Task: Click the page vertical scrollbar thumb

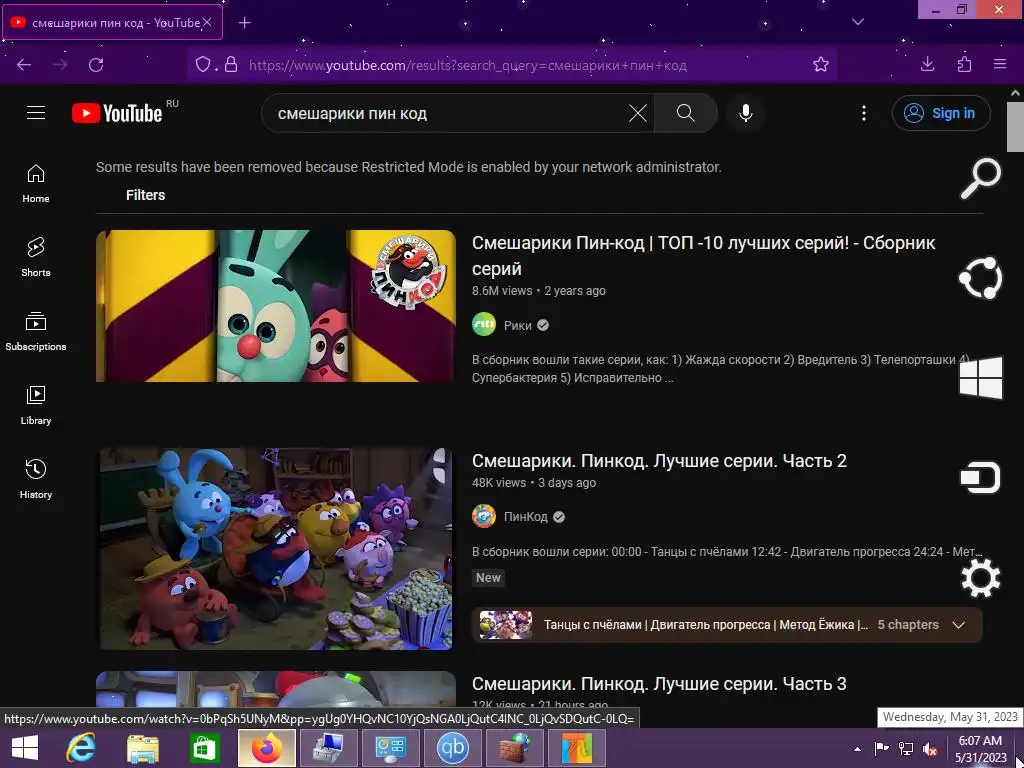Action: (x=1015, y=127)
